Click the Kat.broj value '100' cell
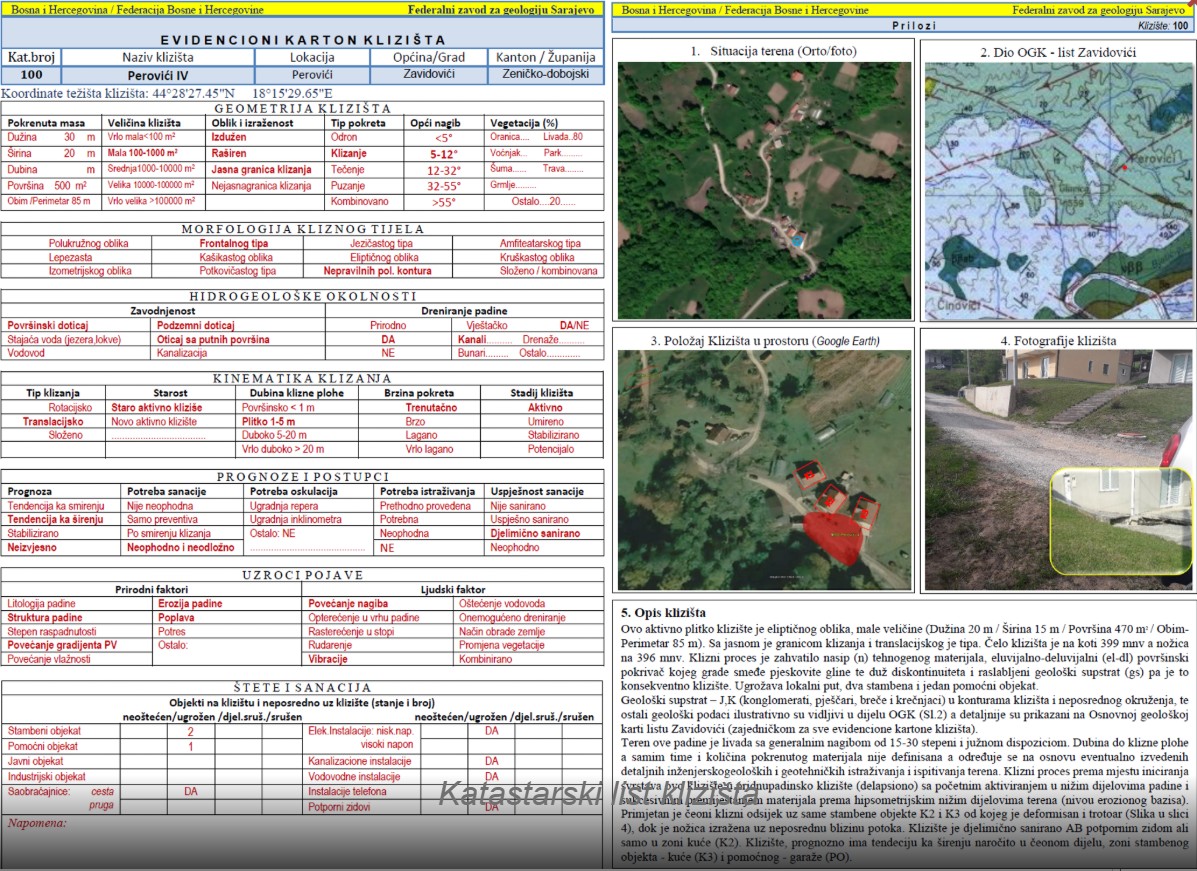 (31, 75)
